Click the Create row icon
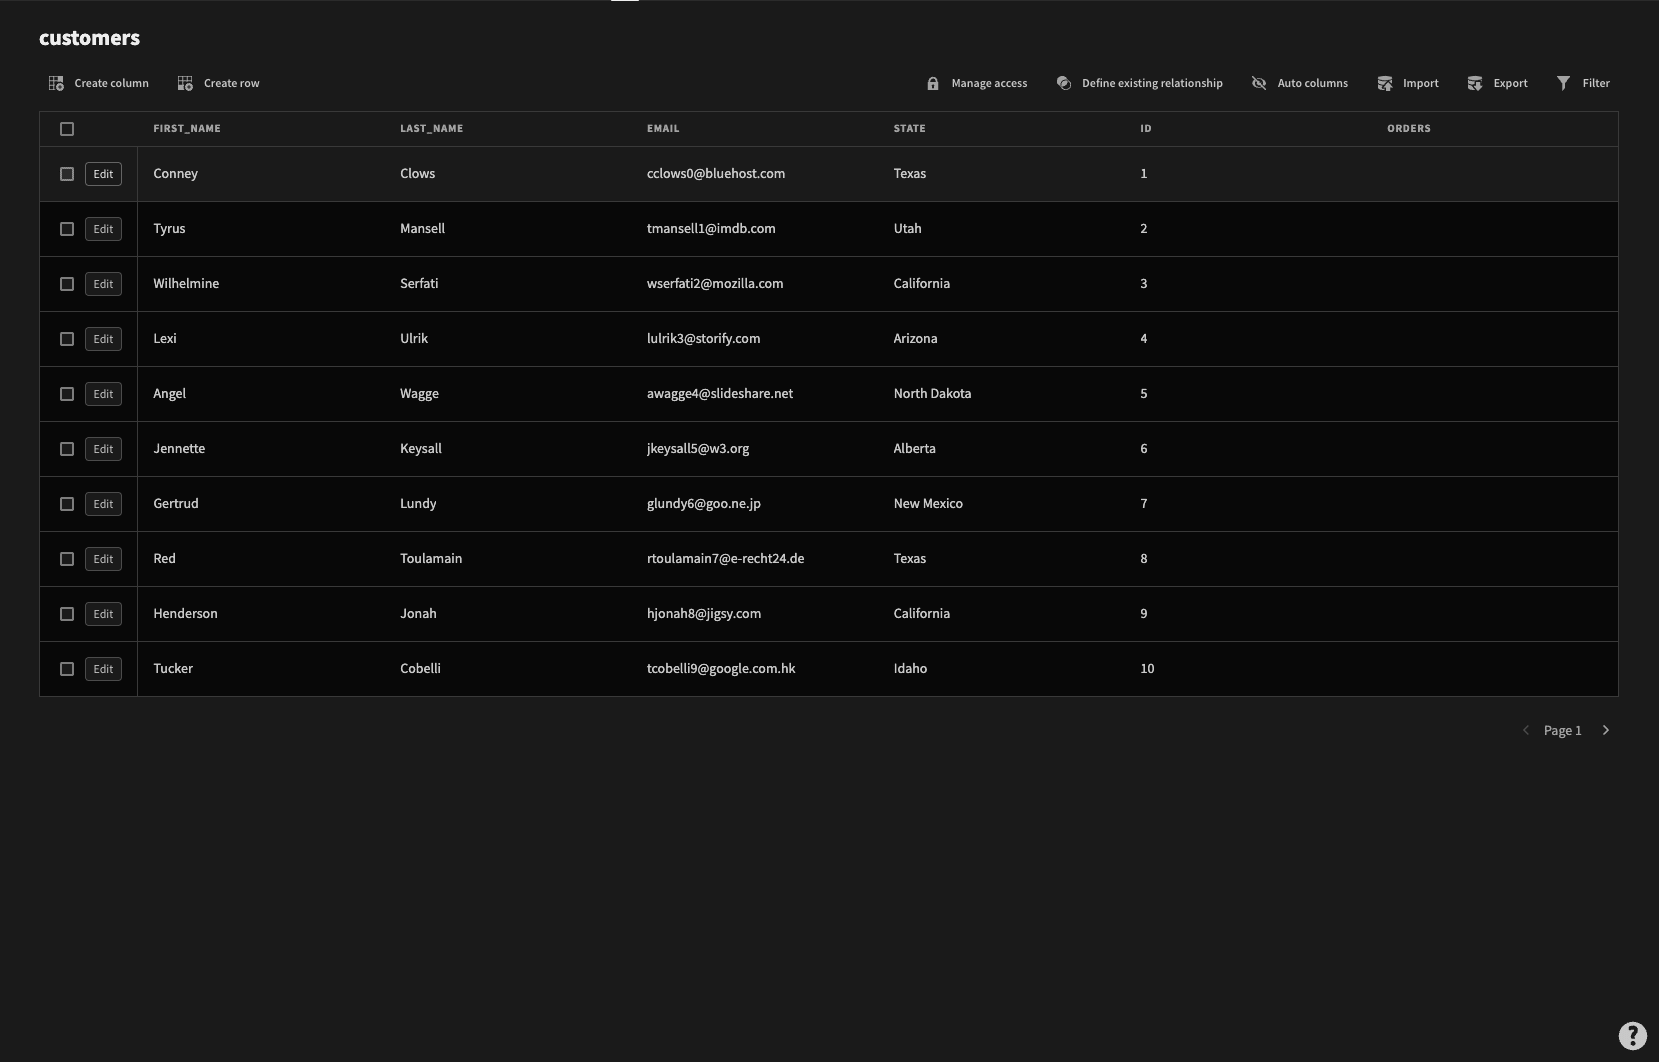Image resolution: width=1659 pixels, height=1062 pixels. click(x=185, y=83)
